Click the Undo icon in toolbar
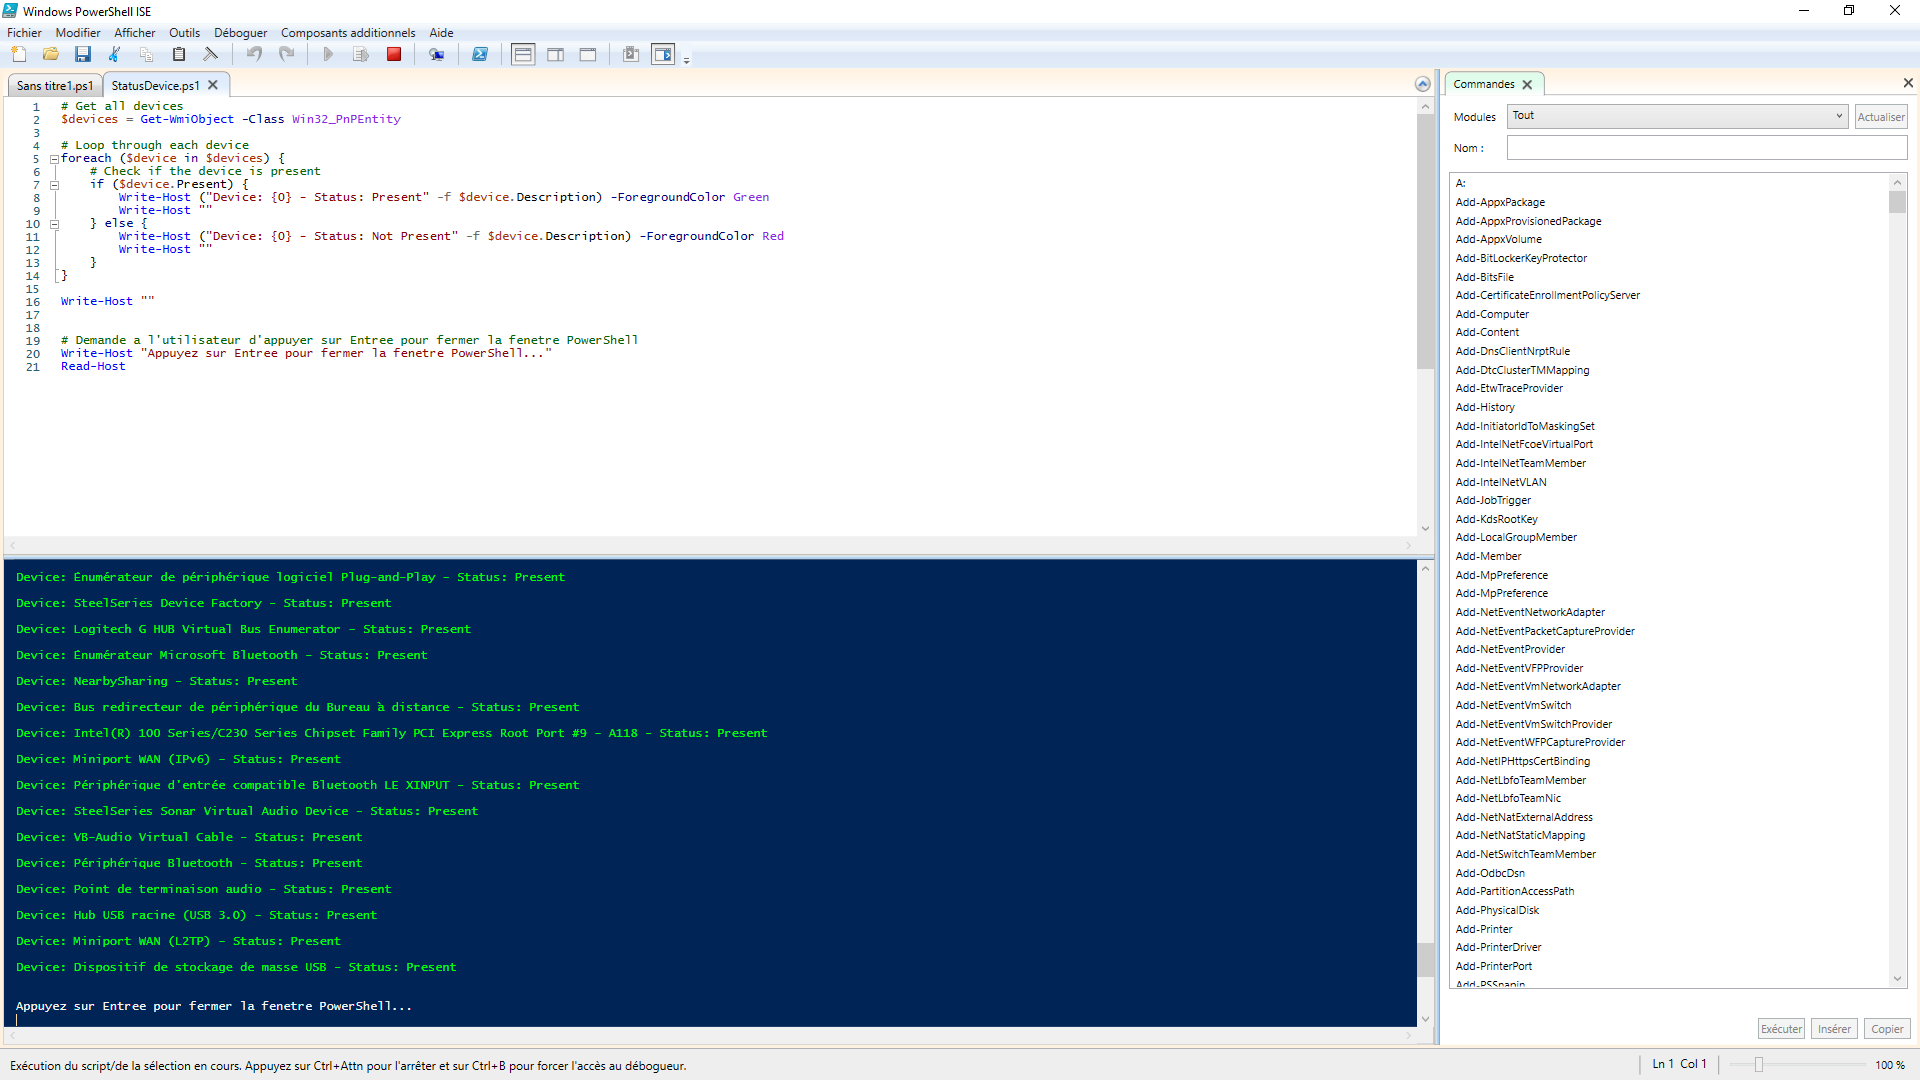 (x=255, y=54)
